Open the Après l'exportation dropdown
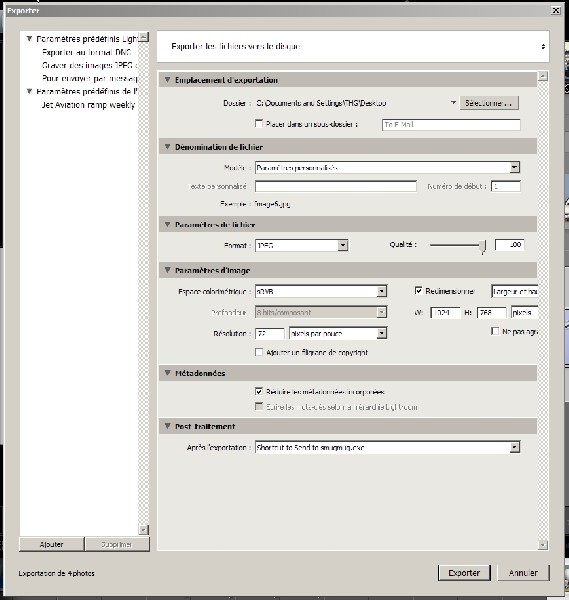Screen dimensions: 569x600 pyautogui.click(x=515, y=447)
